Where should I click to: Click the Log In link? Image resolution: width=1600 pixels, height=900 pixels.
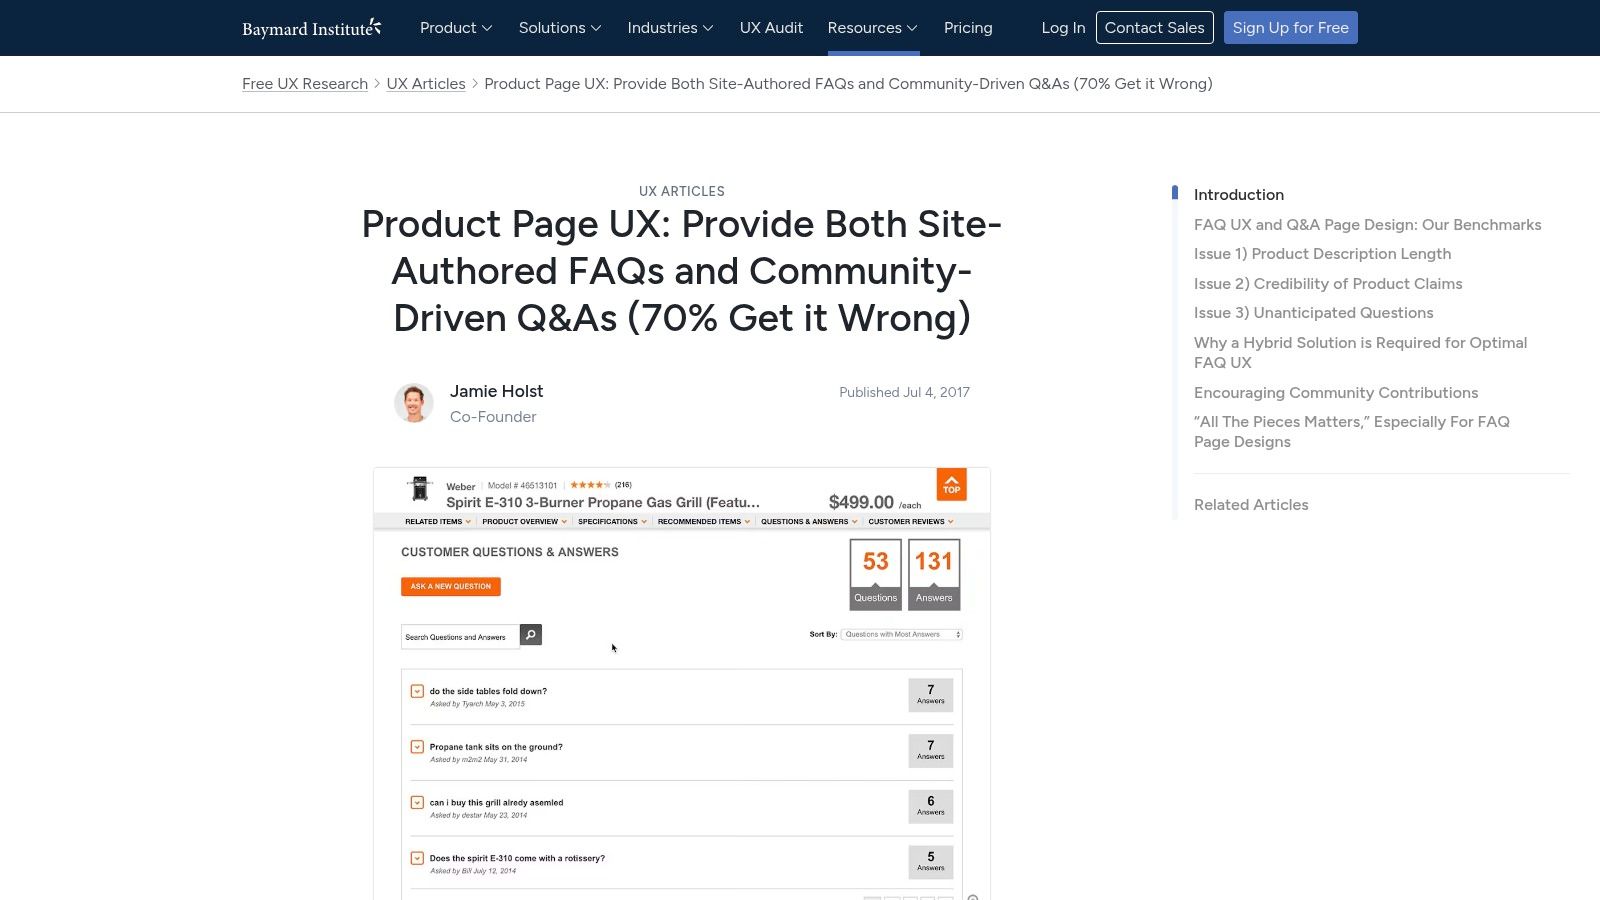point(1063,28)
